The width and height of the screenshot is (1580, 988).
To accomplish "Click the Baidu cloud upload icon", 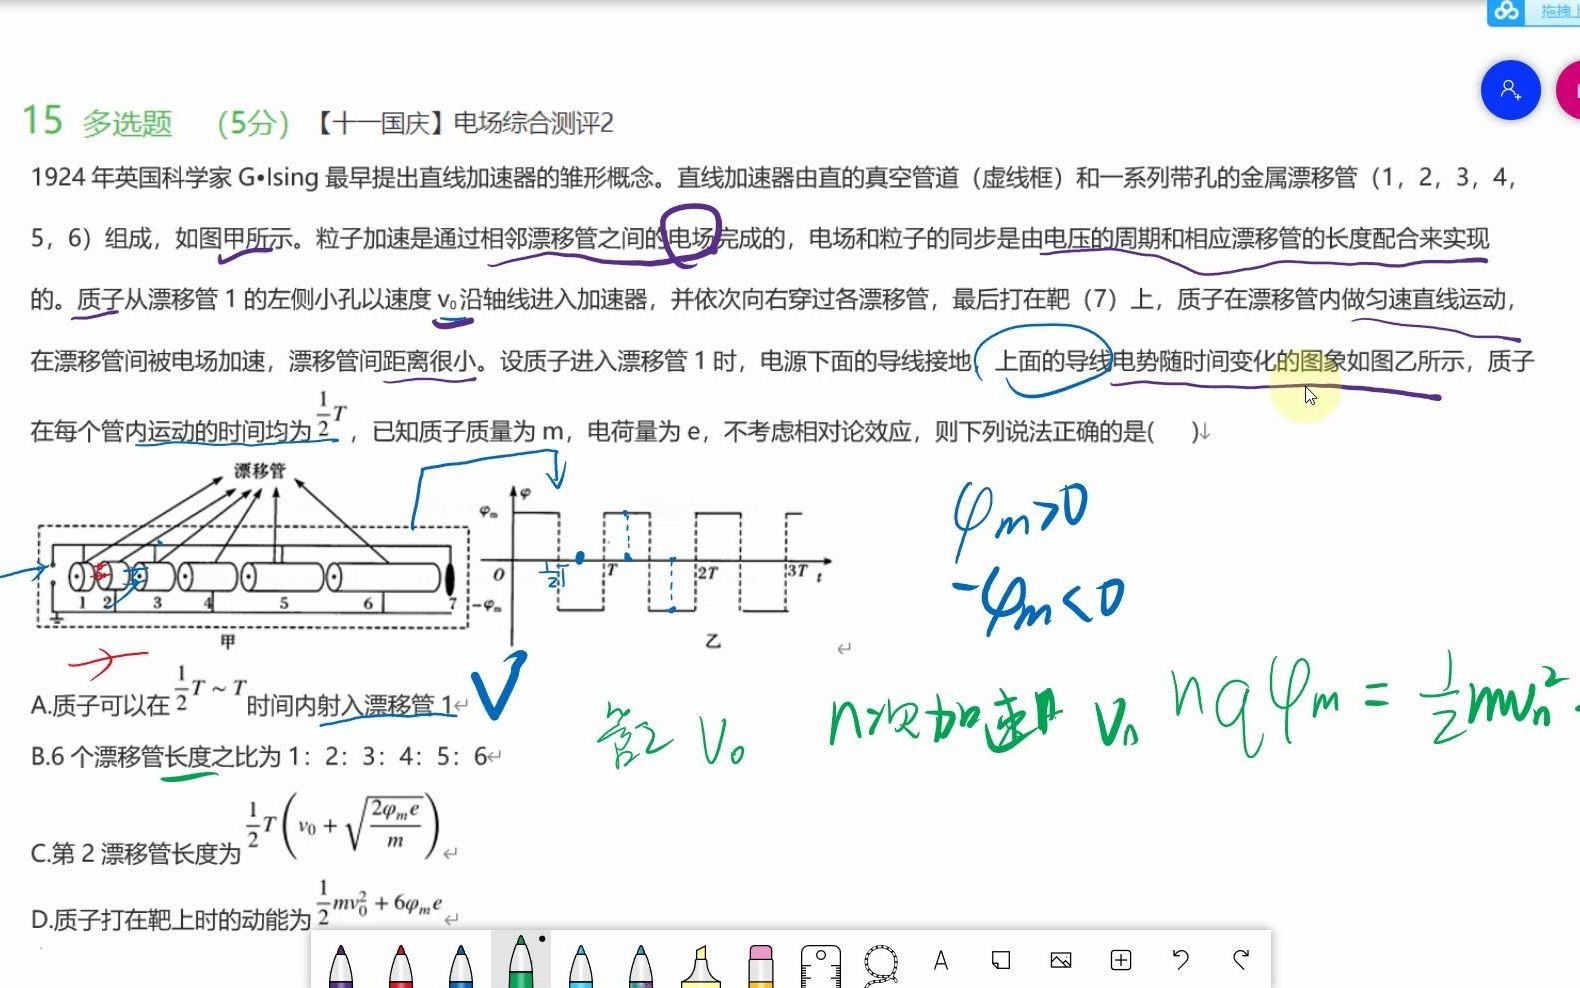I will [1505, 11].
